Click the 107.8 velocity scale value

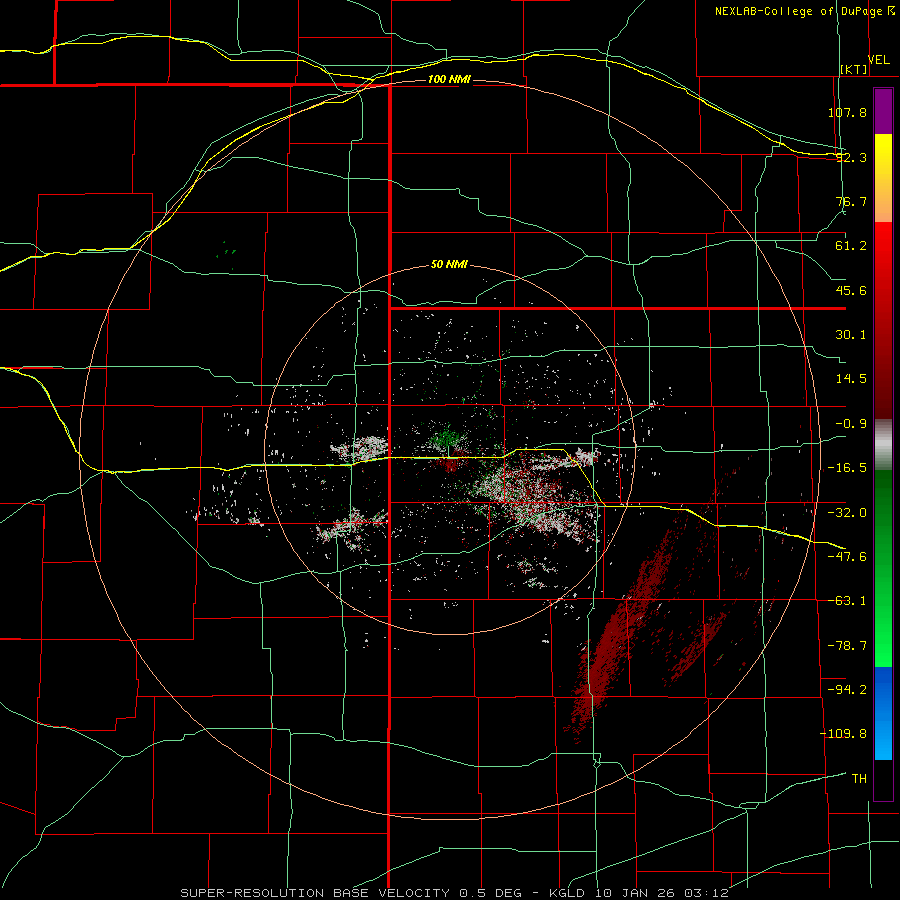pyautogui.click(x=847, y=112)
